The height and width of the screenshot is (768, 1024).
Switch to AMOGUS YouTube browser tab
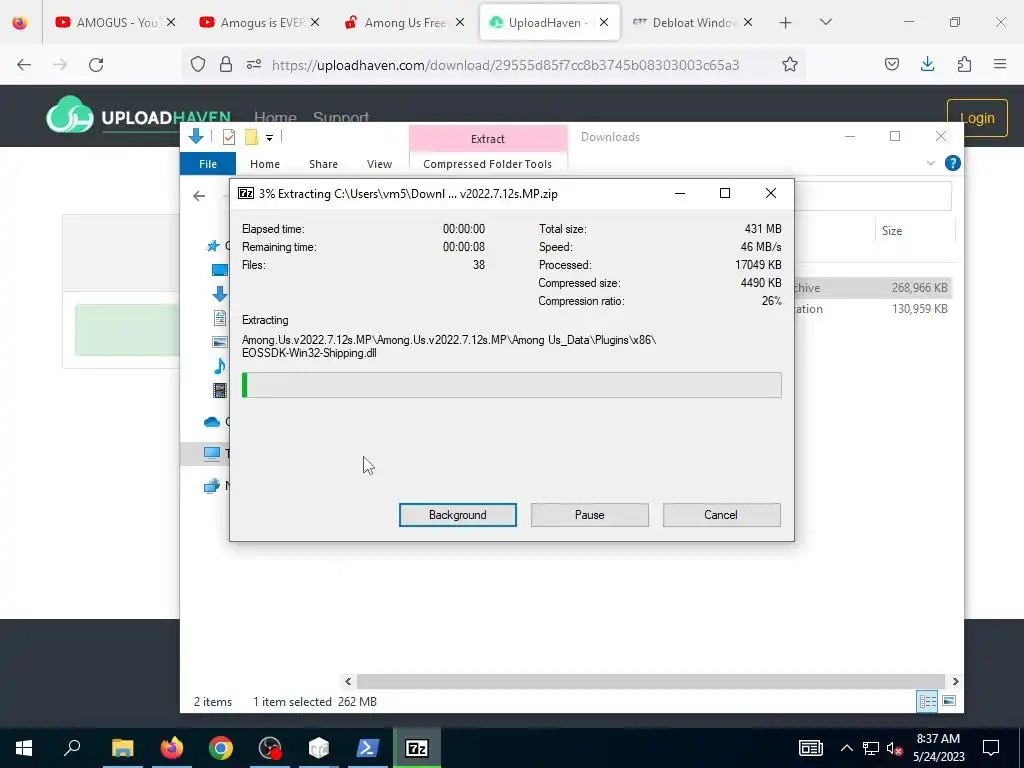[x=116, y=22]
